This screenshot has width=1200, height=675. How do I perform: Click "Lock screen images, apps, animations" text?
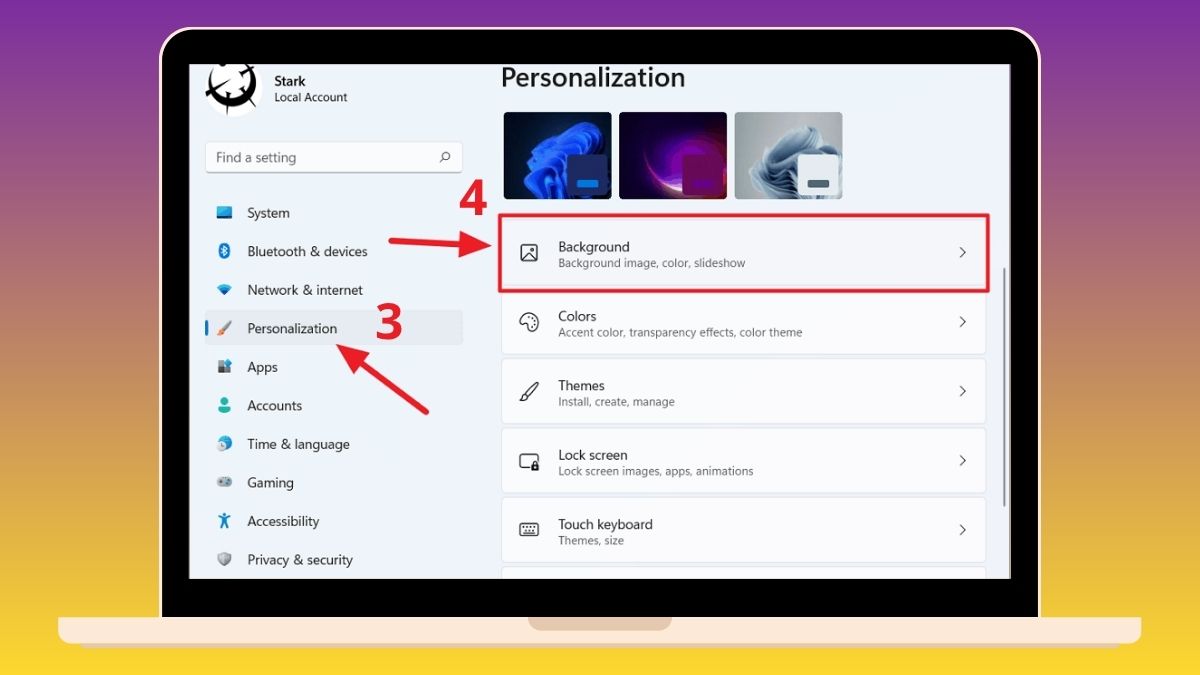(656, 471)
